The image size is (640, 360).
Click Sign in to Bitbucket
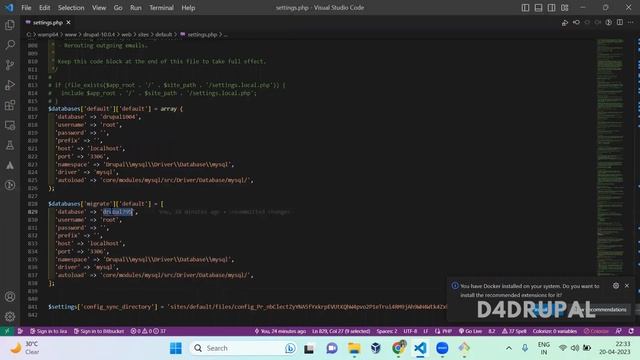(x=98, y=331)
